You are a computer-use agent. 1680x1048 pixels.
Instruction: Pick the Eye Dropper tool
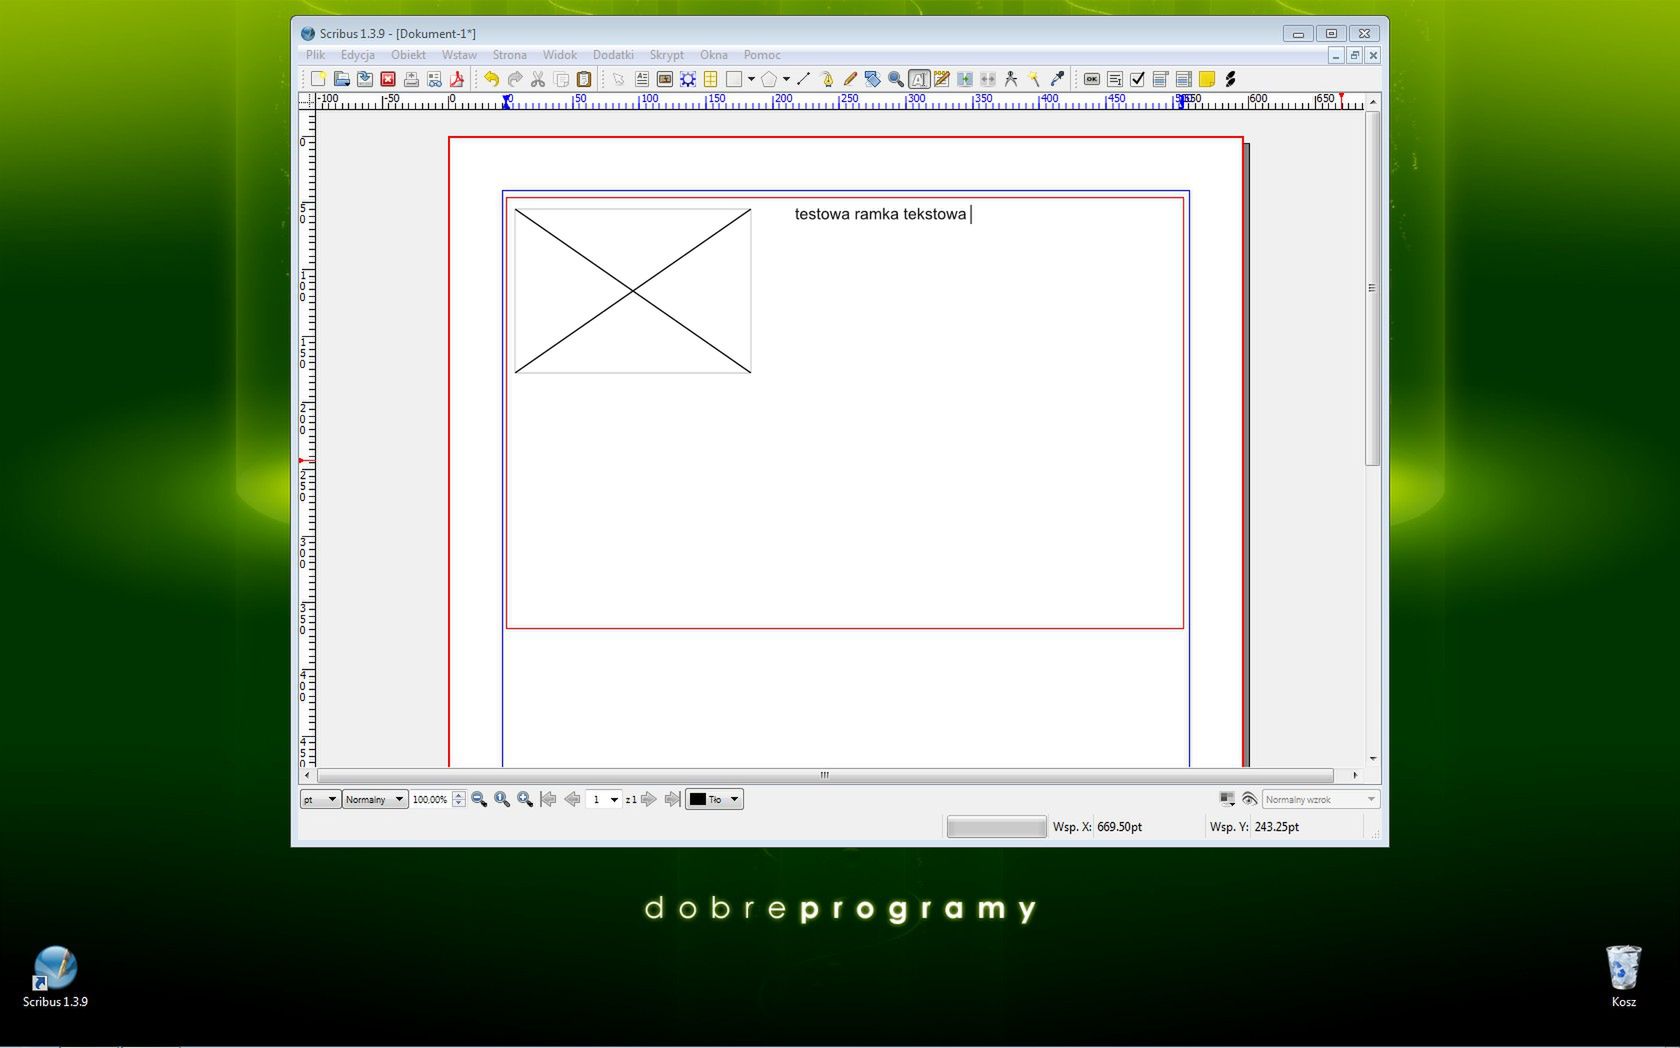(x=1057, y=79)
